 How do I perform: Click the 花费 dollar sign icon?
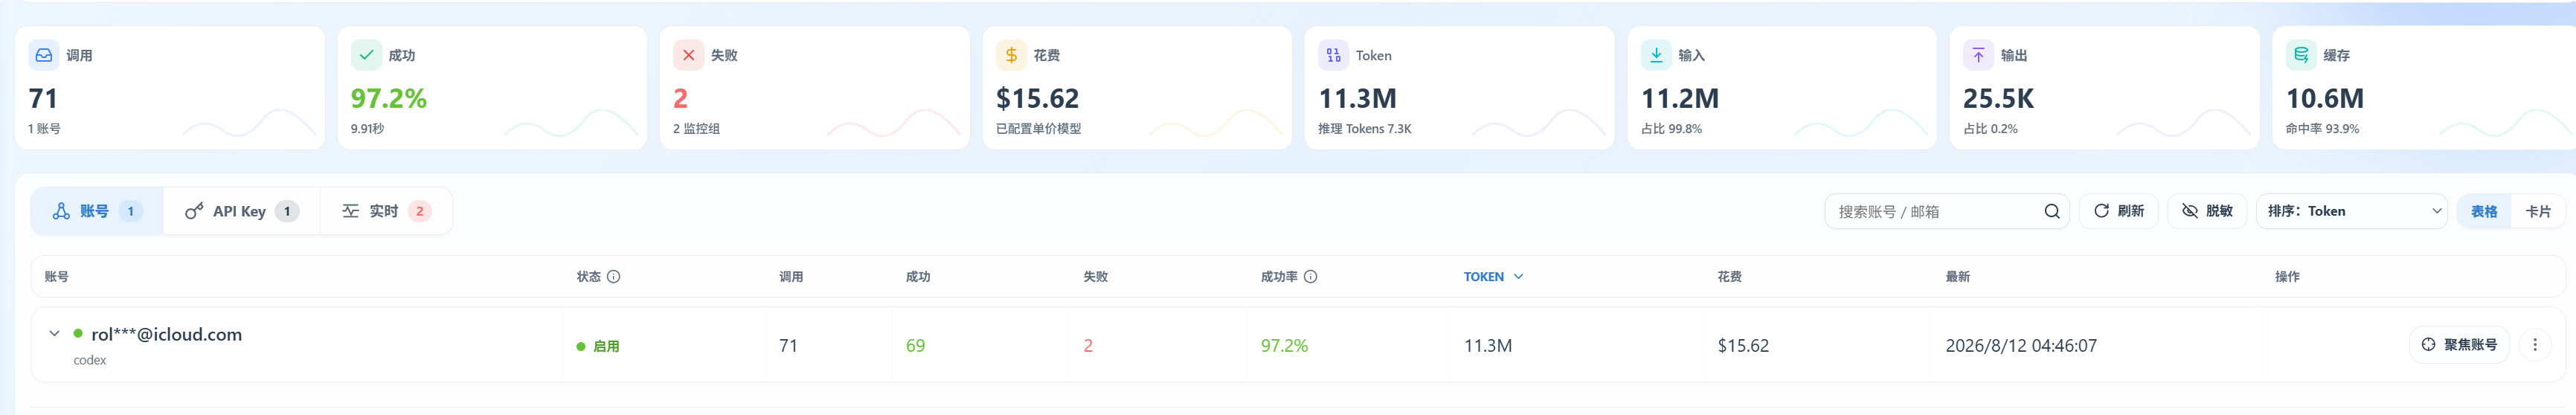coord(1011,55)
